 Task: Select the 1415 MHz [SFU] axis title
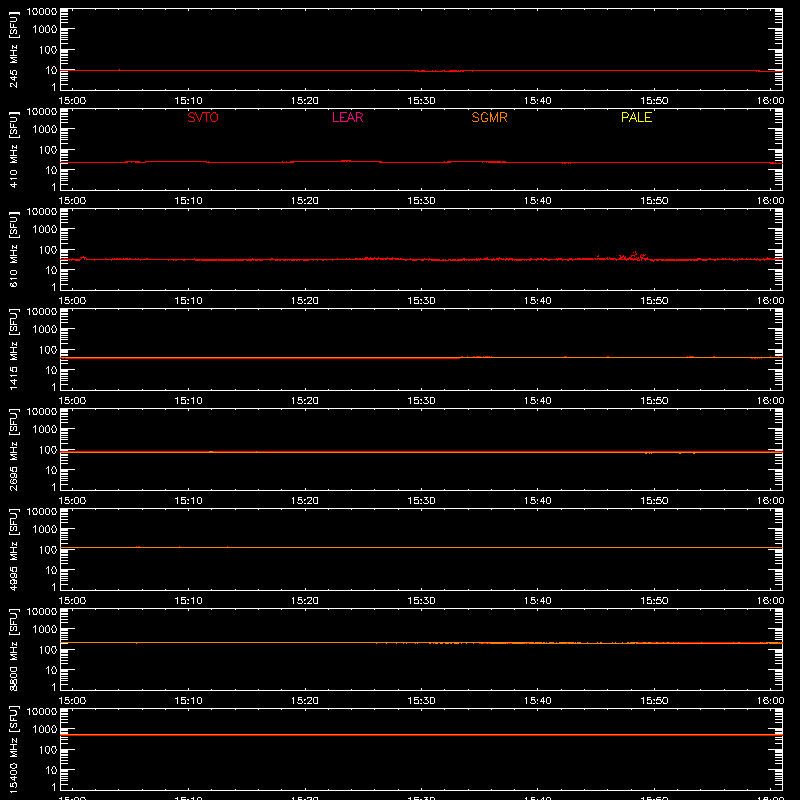click(x=13, y=349)
